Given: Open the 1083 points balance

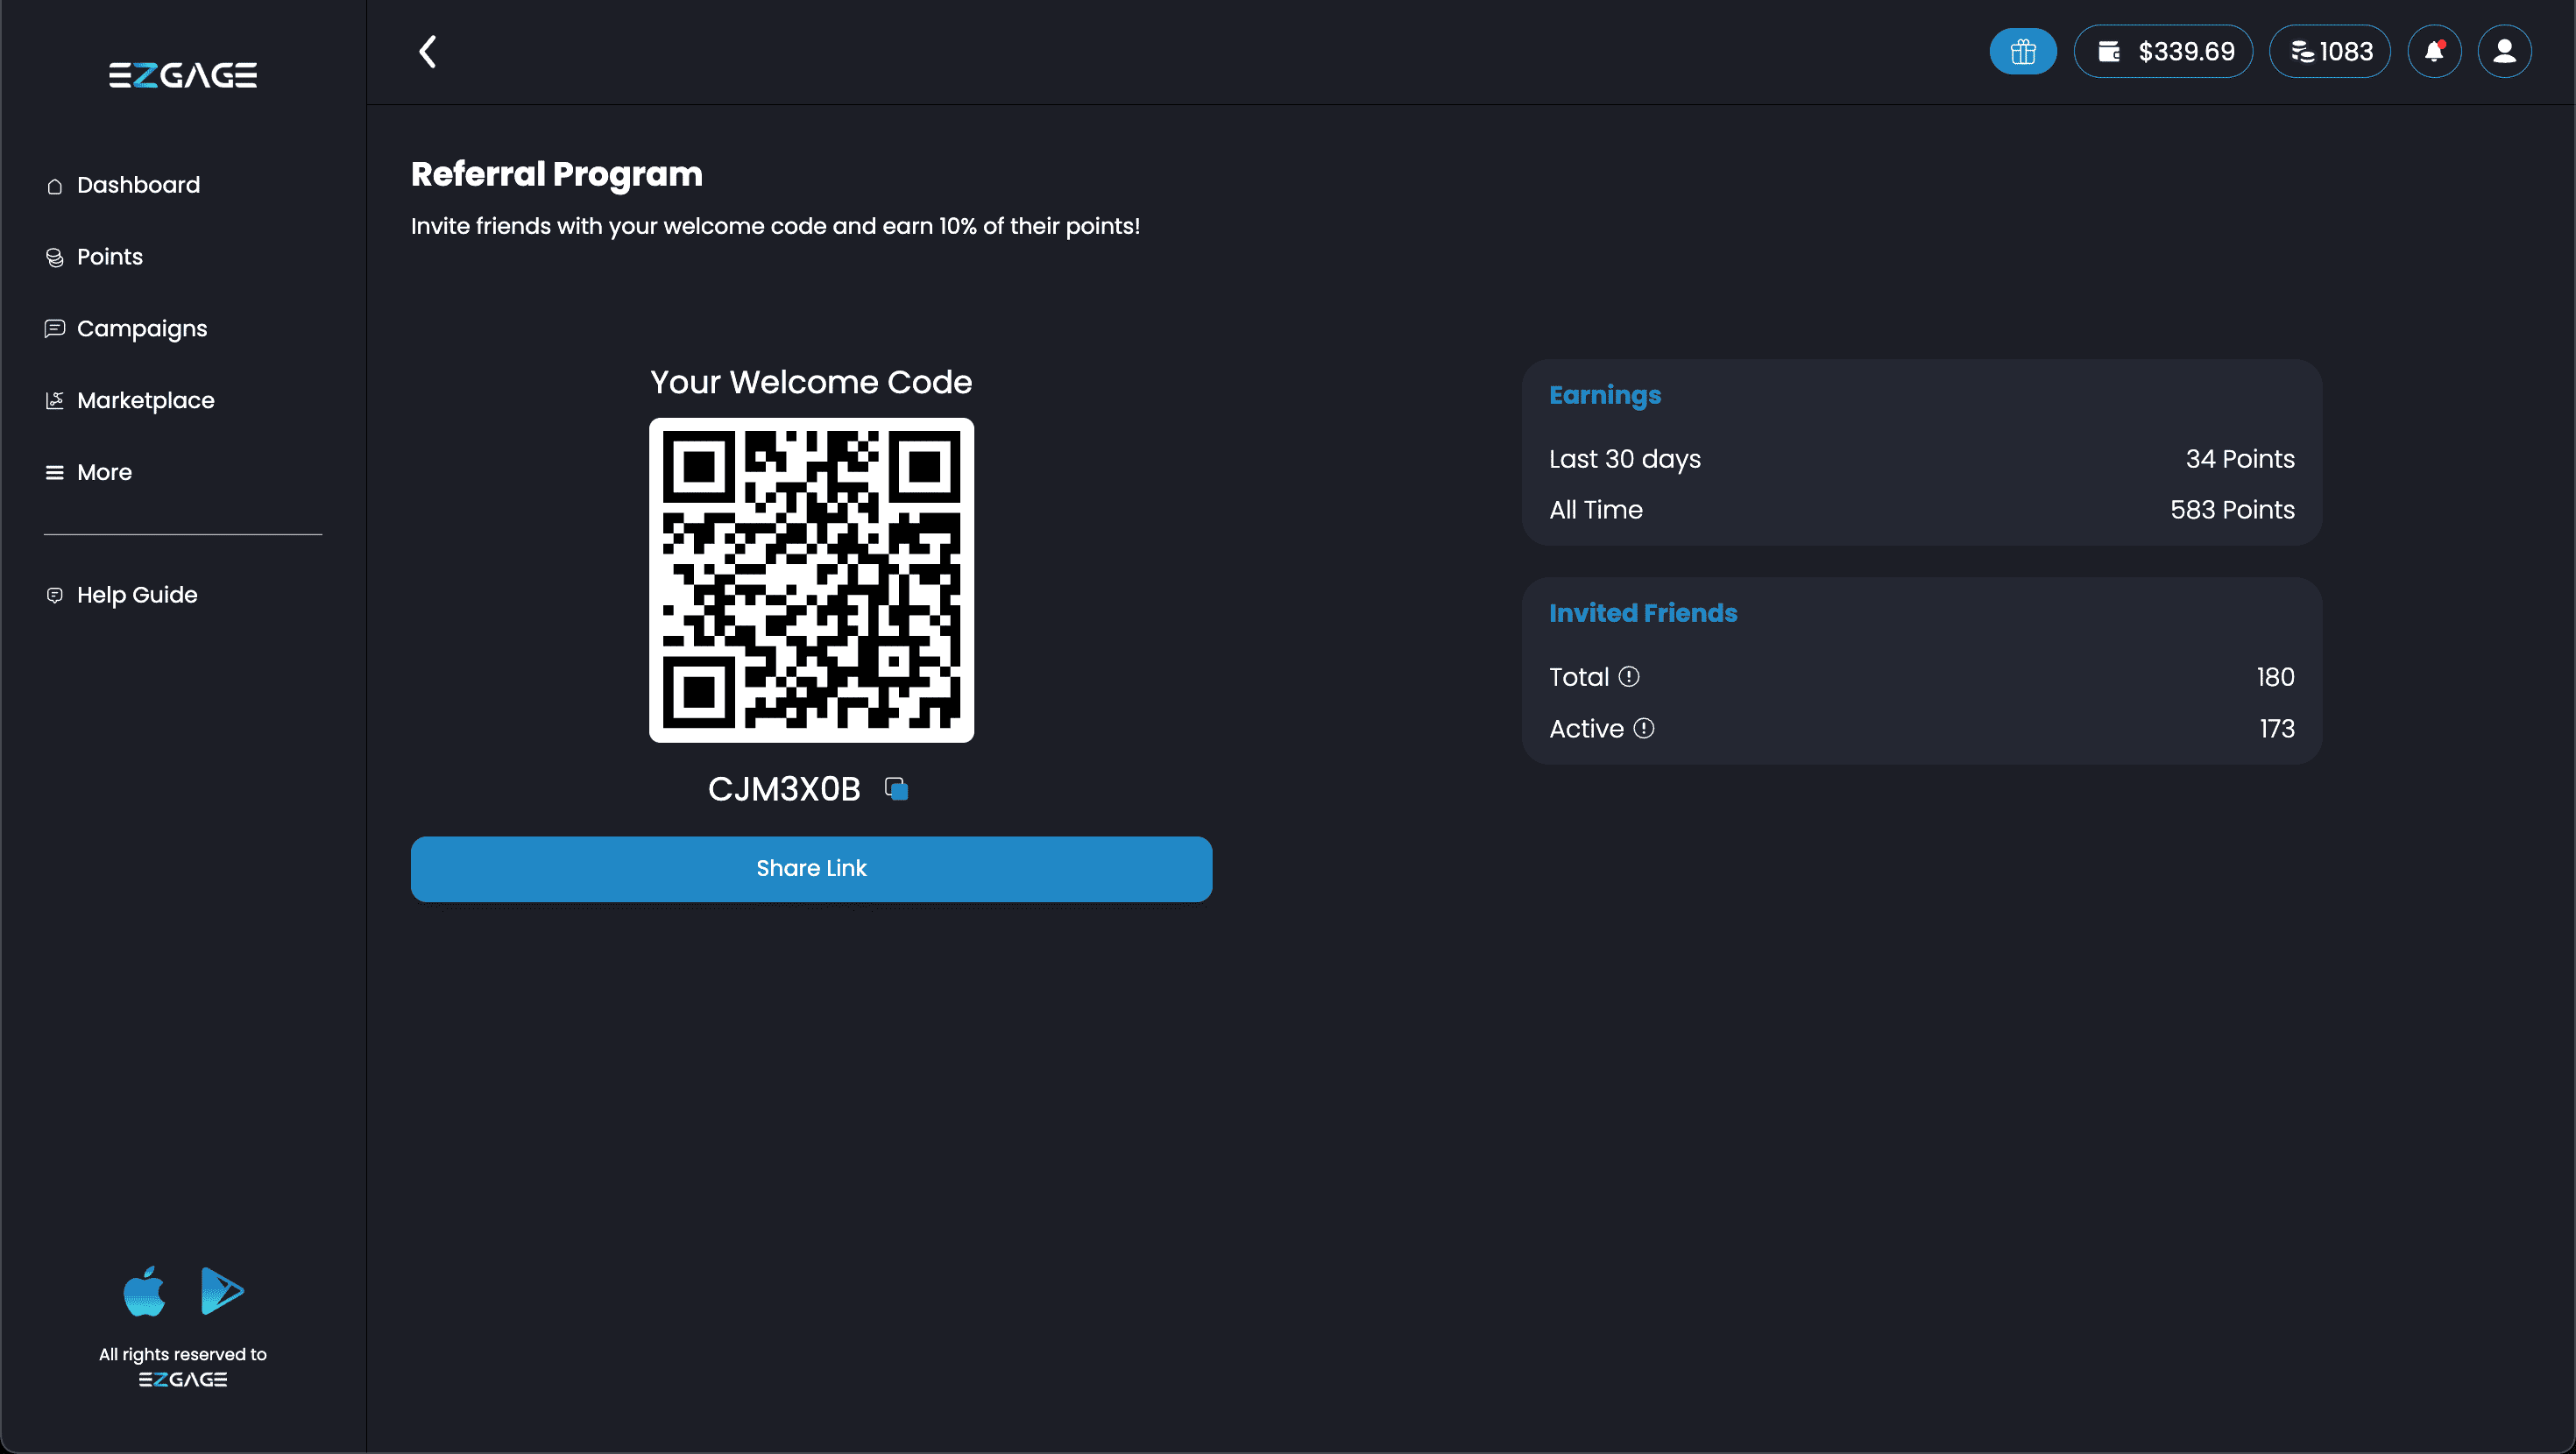Looking at the screenshot, I should coord(2330,51).
